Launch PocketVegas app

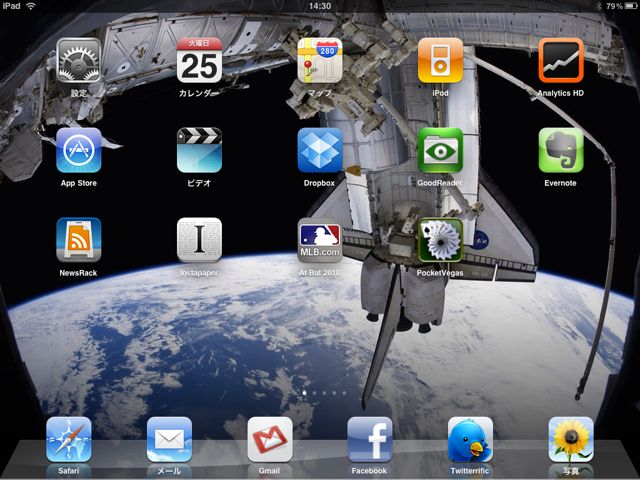440,240
